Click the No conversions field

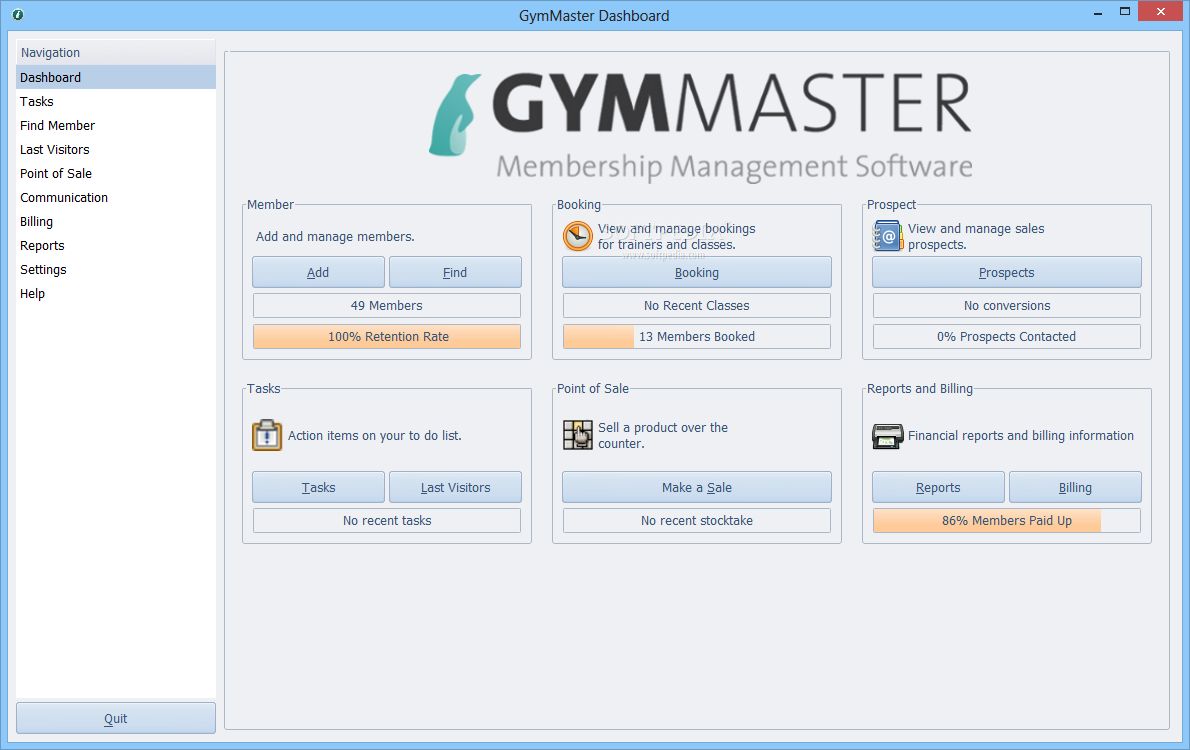coord(1006,305)
